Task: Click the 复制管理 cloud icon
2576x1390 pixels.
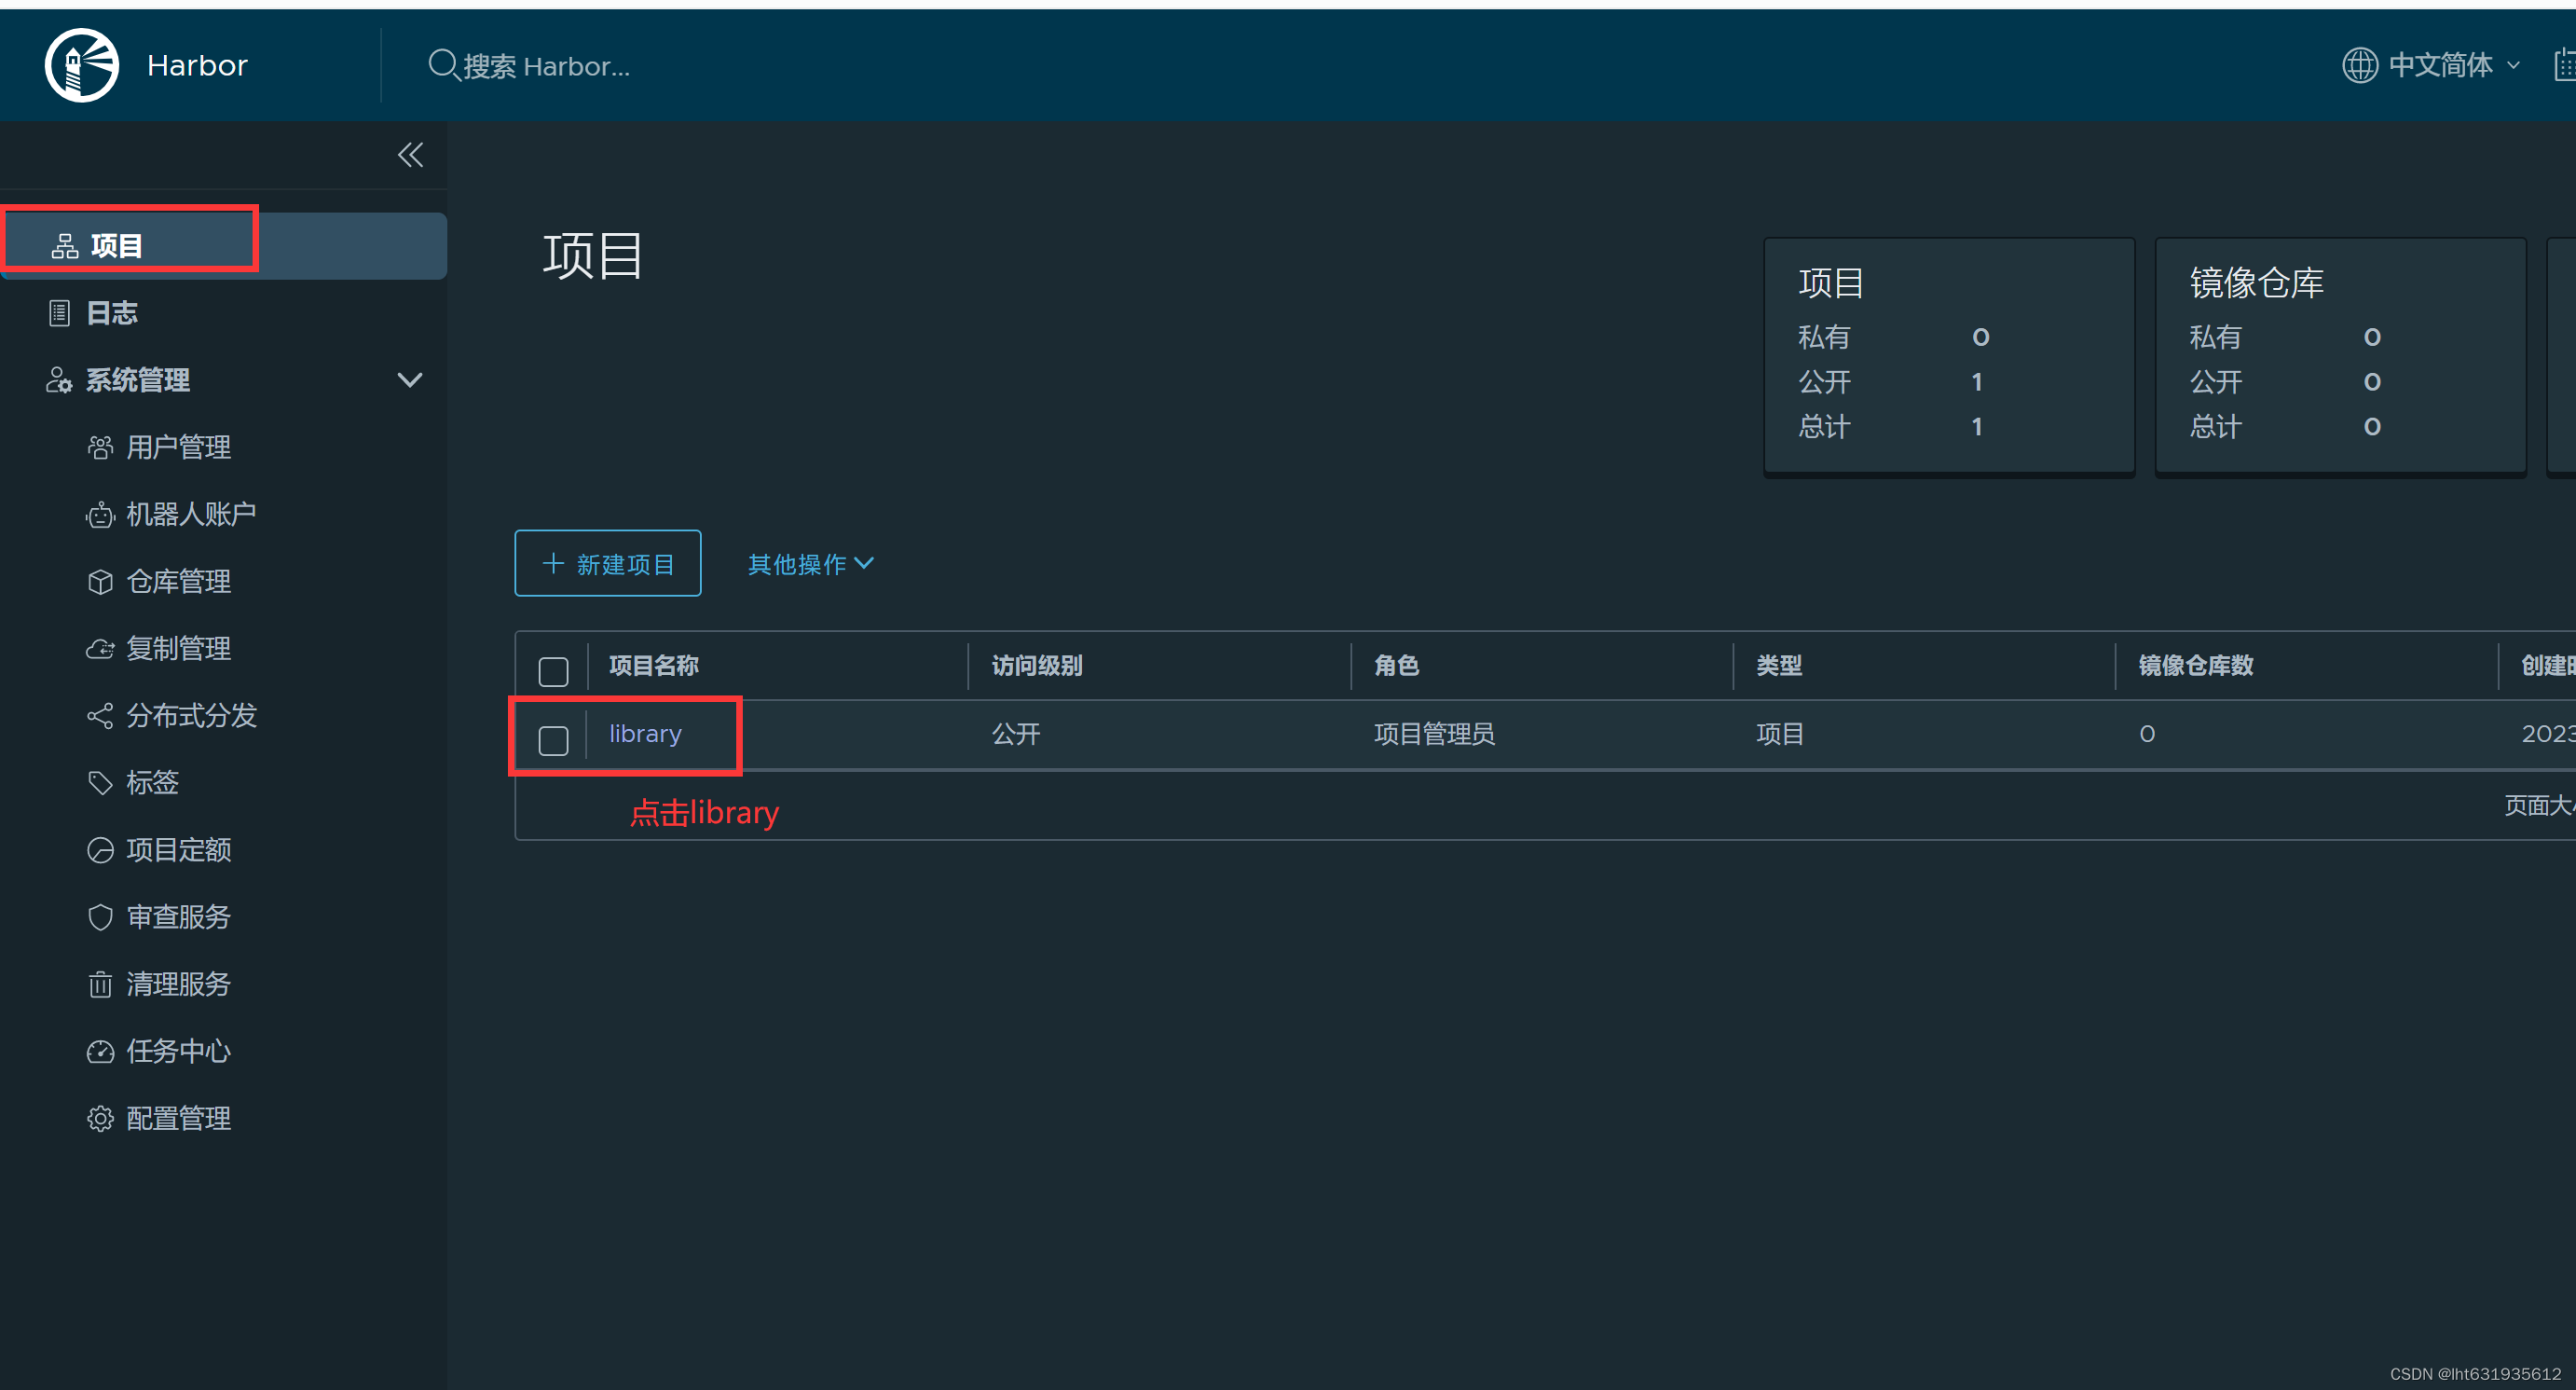Action: point(100,649)
